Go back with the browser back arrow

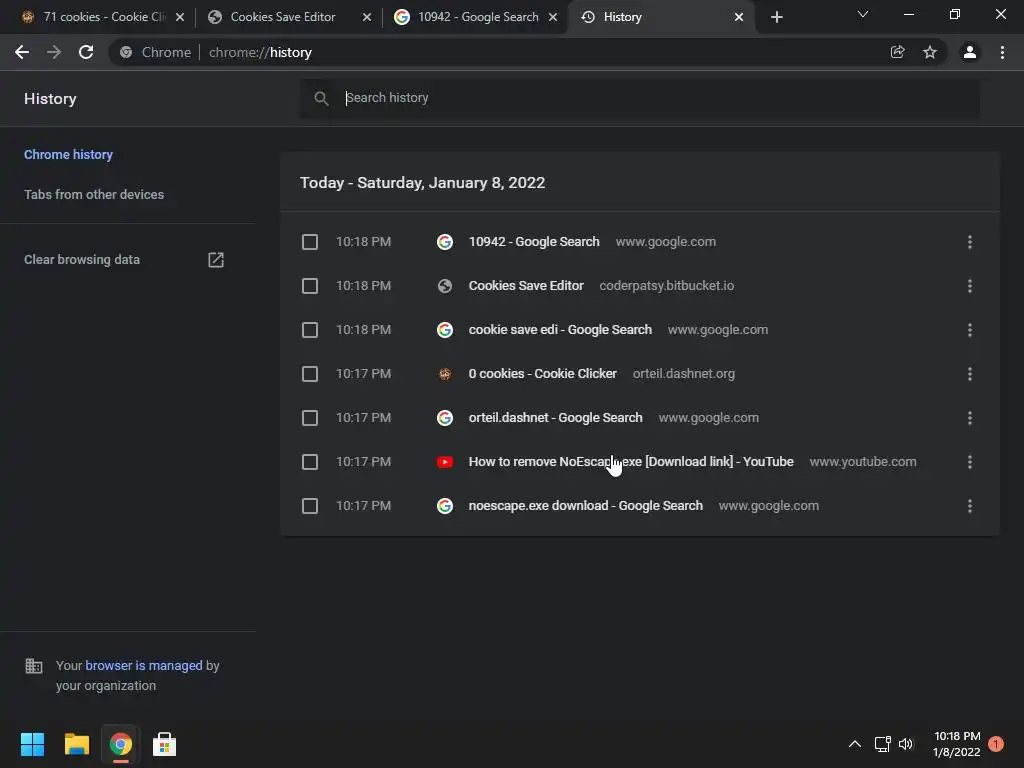22,52
